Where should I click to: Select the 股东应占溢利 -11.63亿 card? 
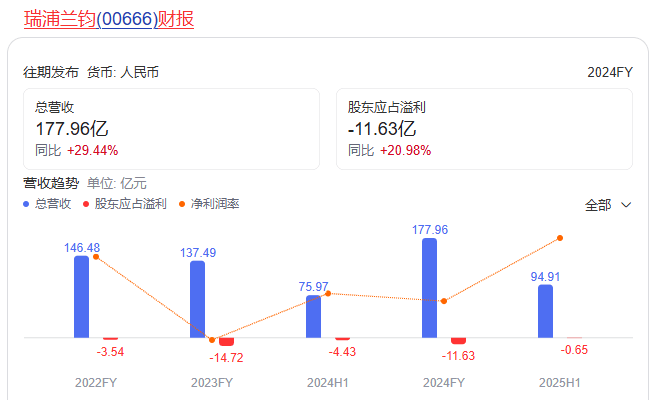coord(484,129)
